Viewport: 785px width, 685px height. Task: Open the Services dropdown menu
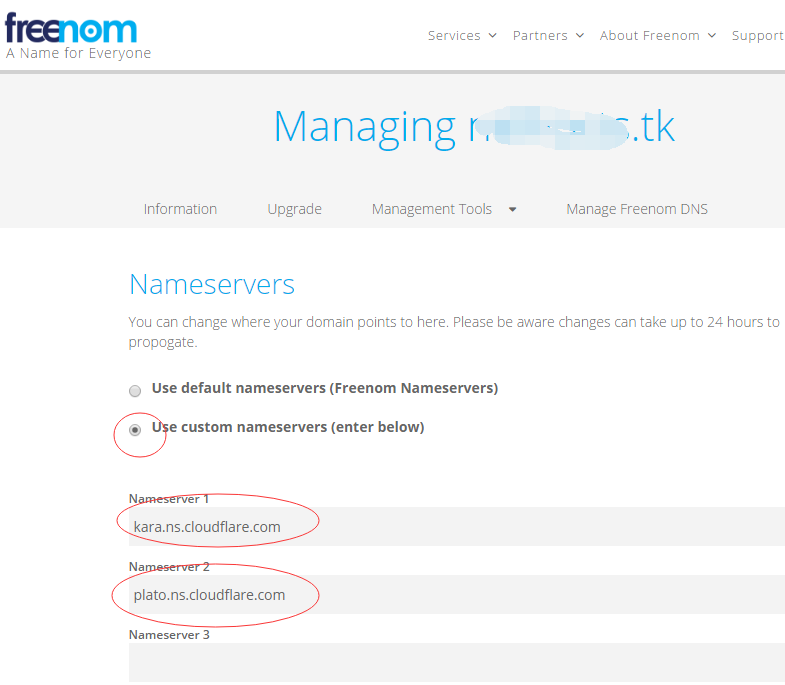(x=462, y=36)
